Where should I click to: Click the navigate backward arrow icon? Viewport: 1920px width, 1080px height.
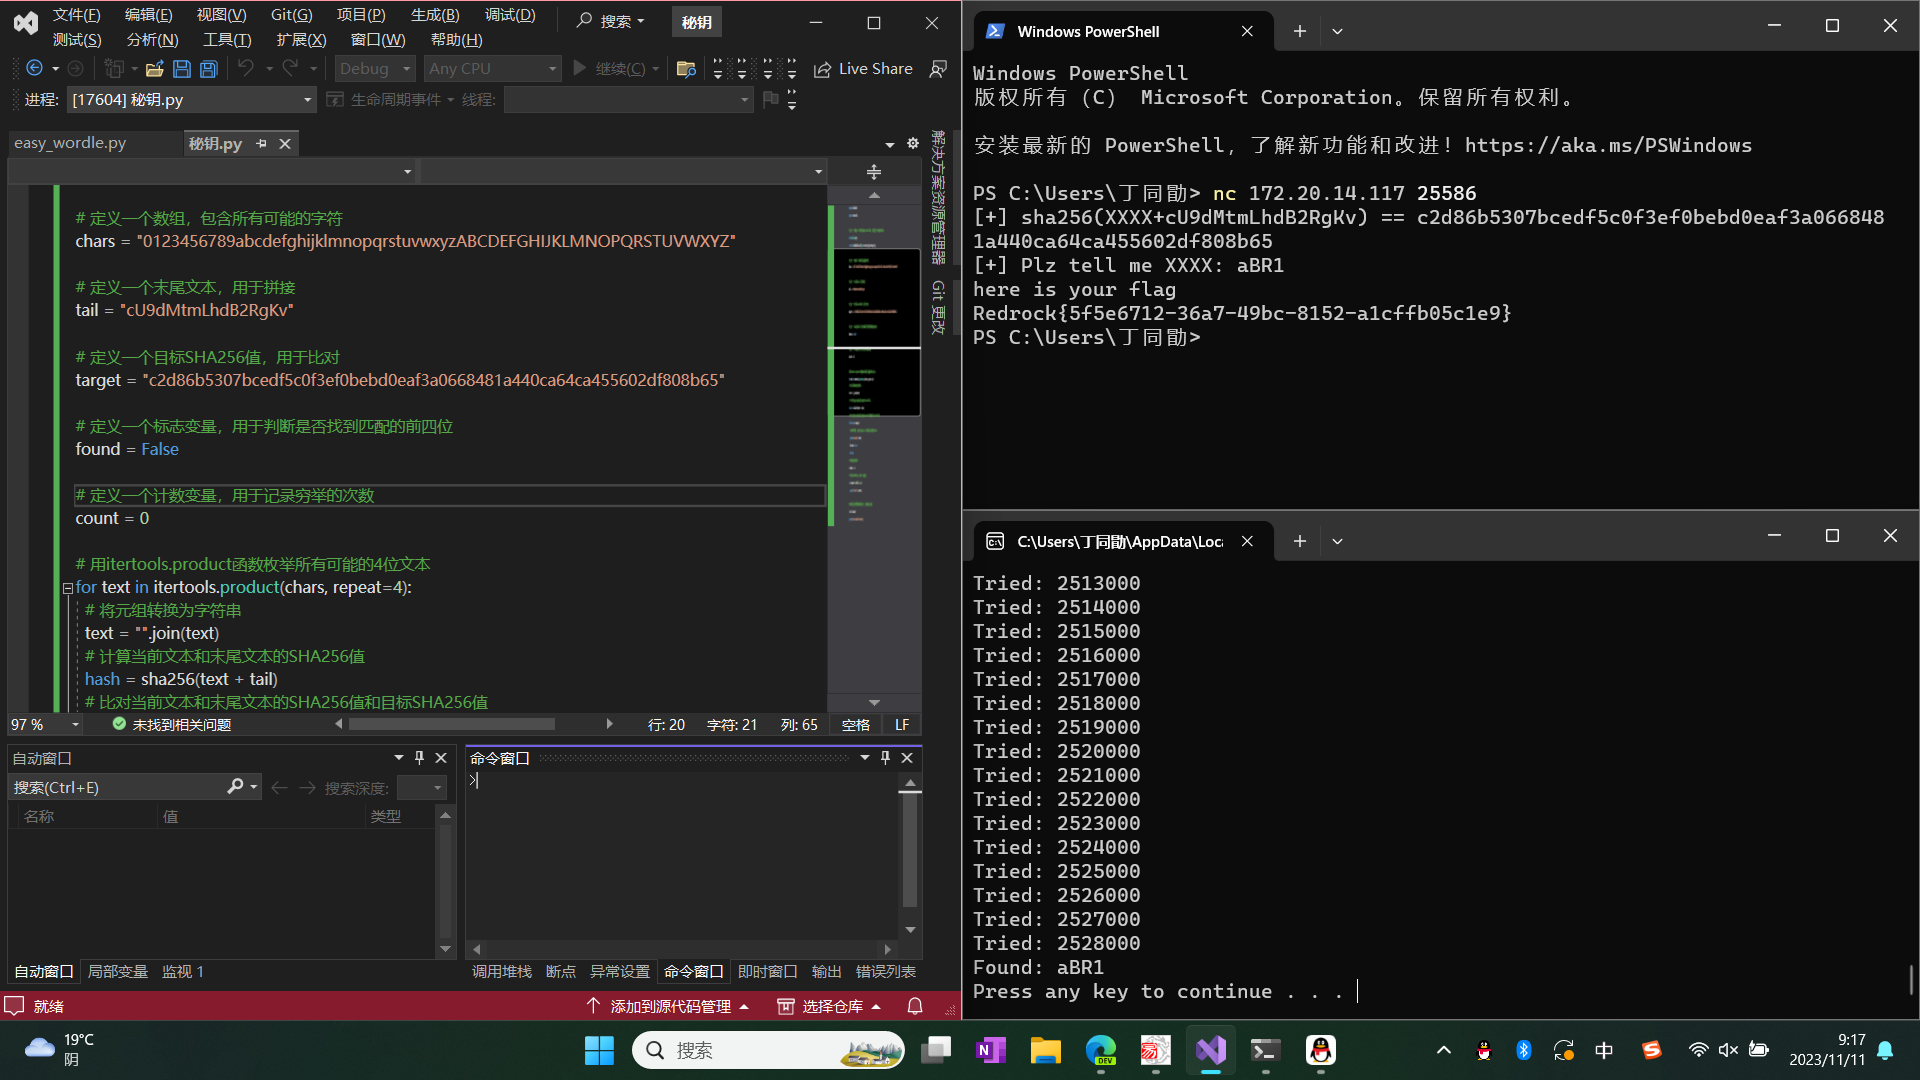click(34, 68)
